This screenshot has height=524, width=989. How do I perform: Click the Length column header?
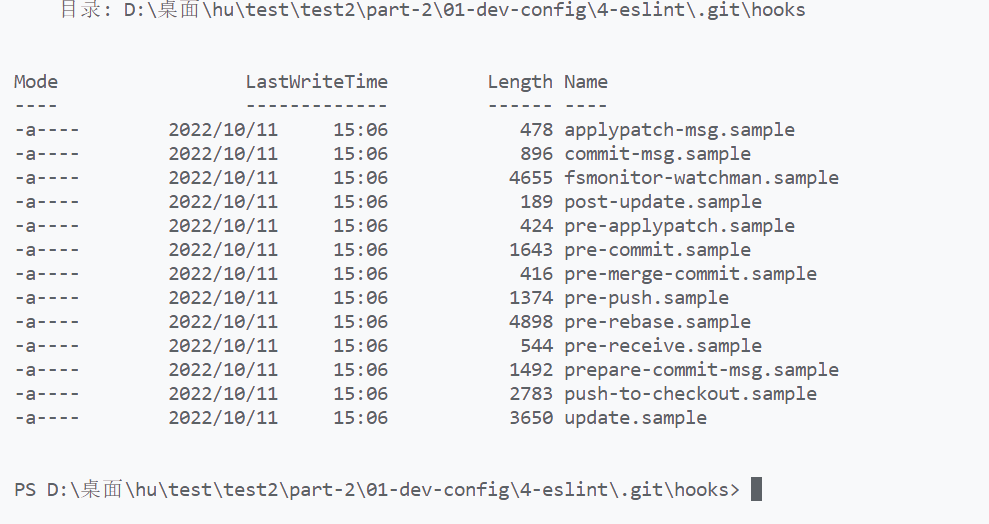(x=520, y=83)
